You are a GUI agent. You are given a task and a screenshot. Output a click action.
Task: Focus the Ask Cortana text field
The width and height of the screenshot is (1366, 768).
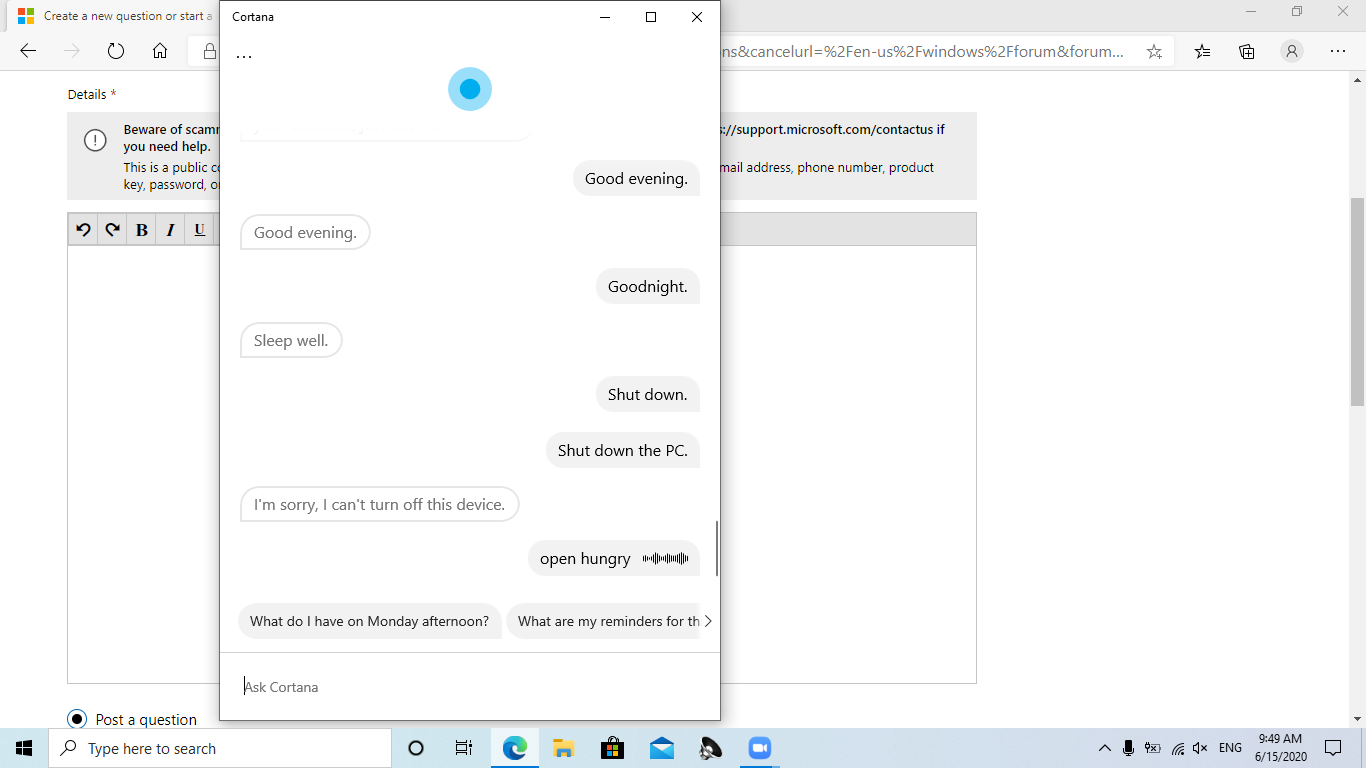[x=470, y=687]
